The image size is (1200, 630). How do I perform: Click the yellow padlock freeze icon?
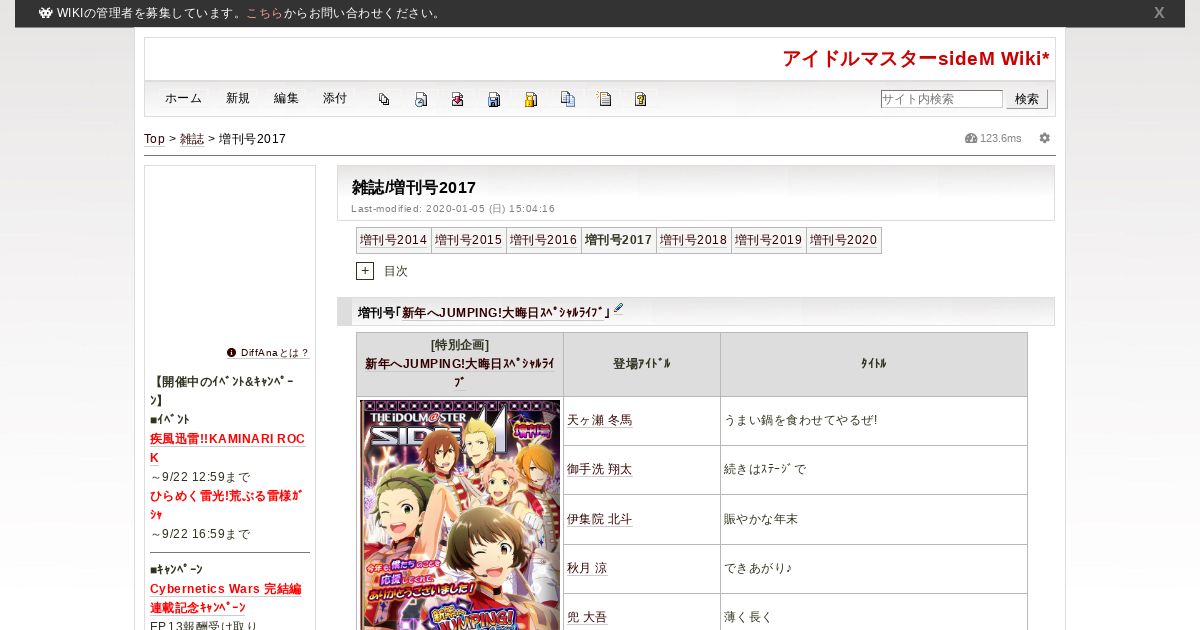point(531,99)
